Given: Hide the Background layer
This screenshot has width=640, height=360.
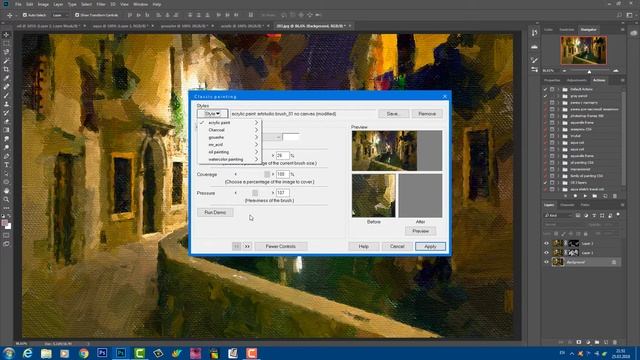Looking at the screenshot, I should click(x=546, y=262).
